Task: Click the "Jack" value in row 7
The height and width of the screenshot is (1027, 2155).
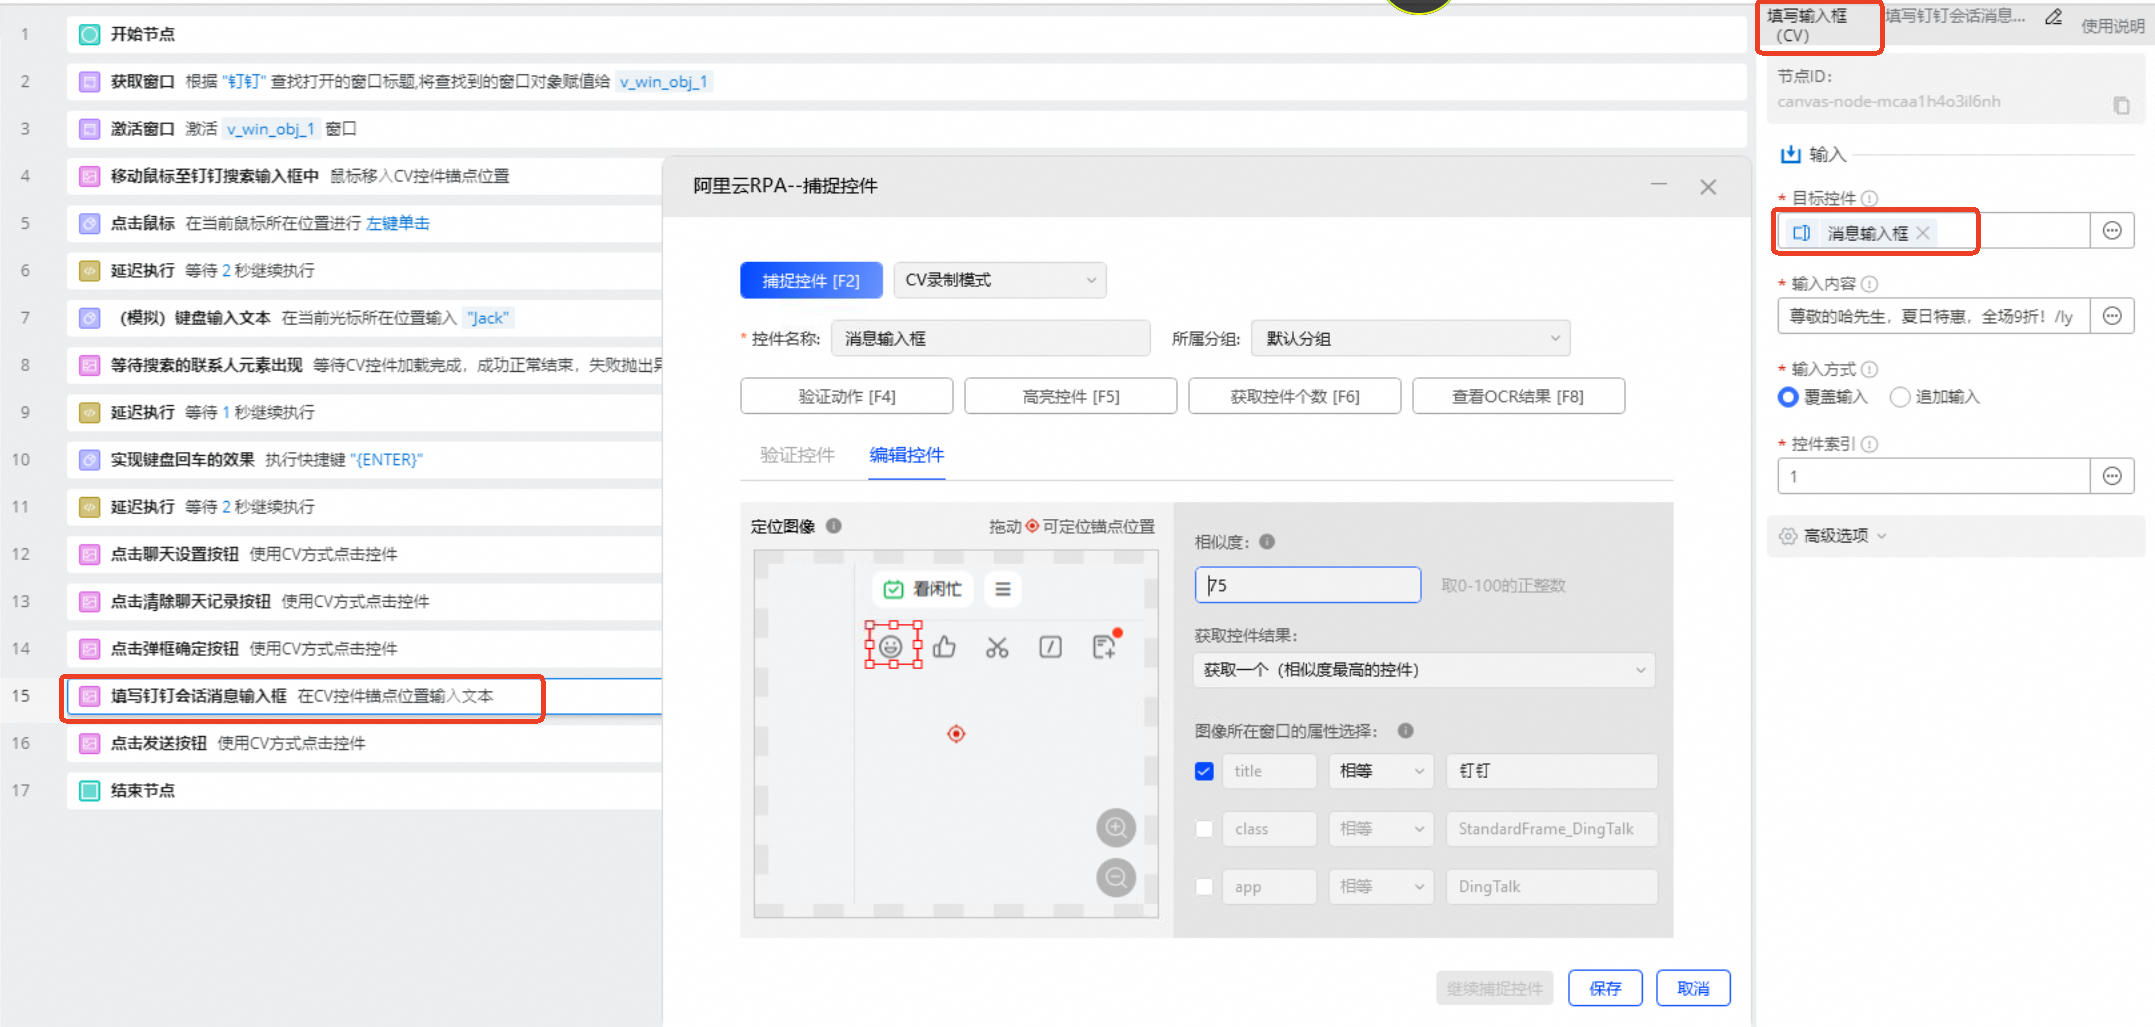Action: pyautogui.click(x=488, y=318)
